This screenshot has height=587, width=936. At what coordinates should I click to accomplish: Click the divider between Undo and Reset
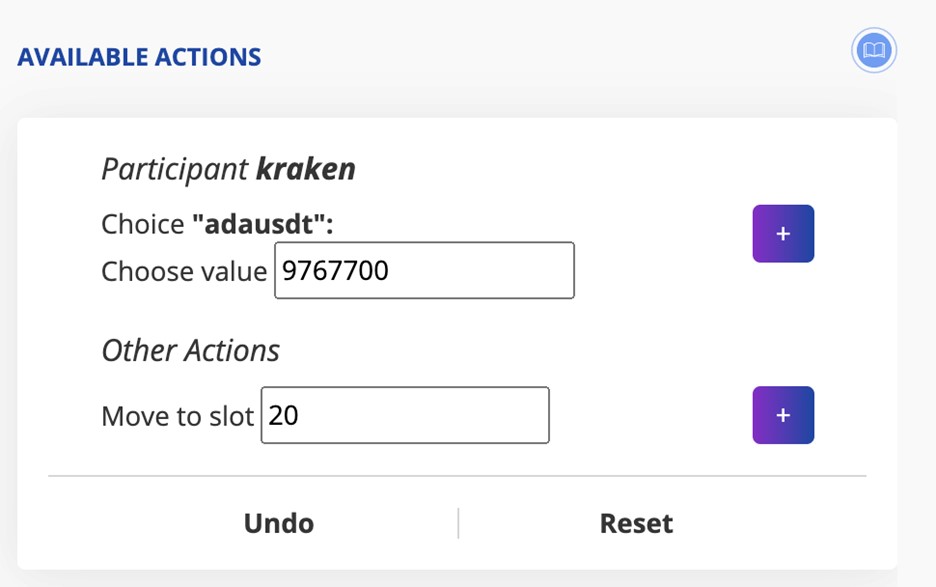pyautogui.click(x=458, y=523)
